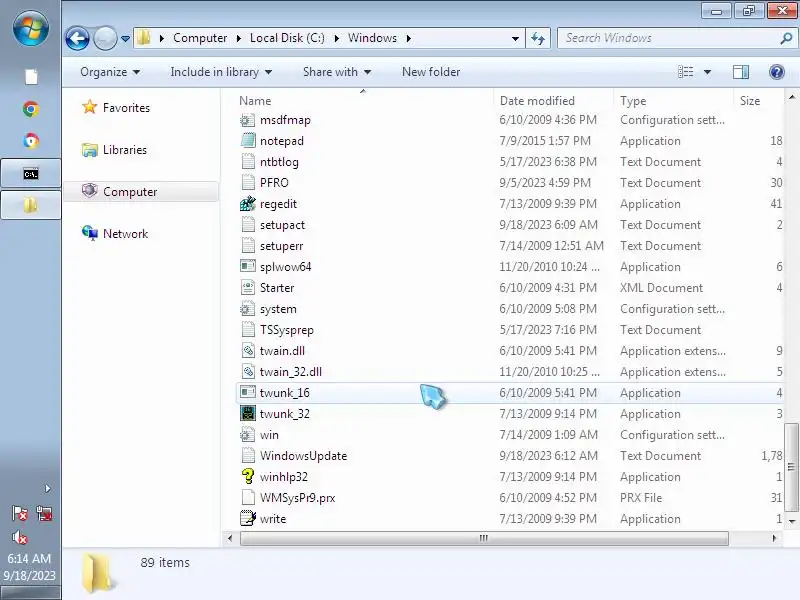Image resolution: width=800 pixels, height=600 pixels.
Task: Select the twunk_32 application icon
Action: 247,414
